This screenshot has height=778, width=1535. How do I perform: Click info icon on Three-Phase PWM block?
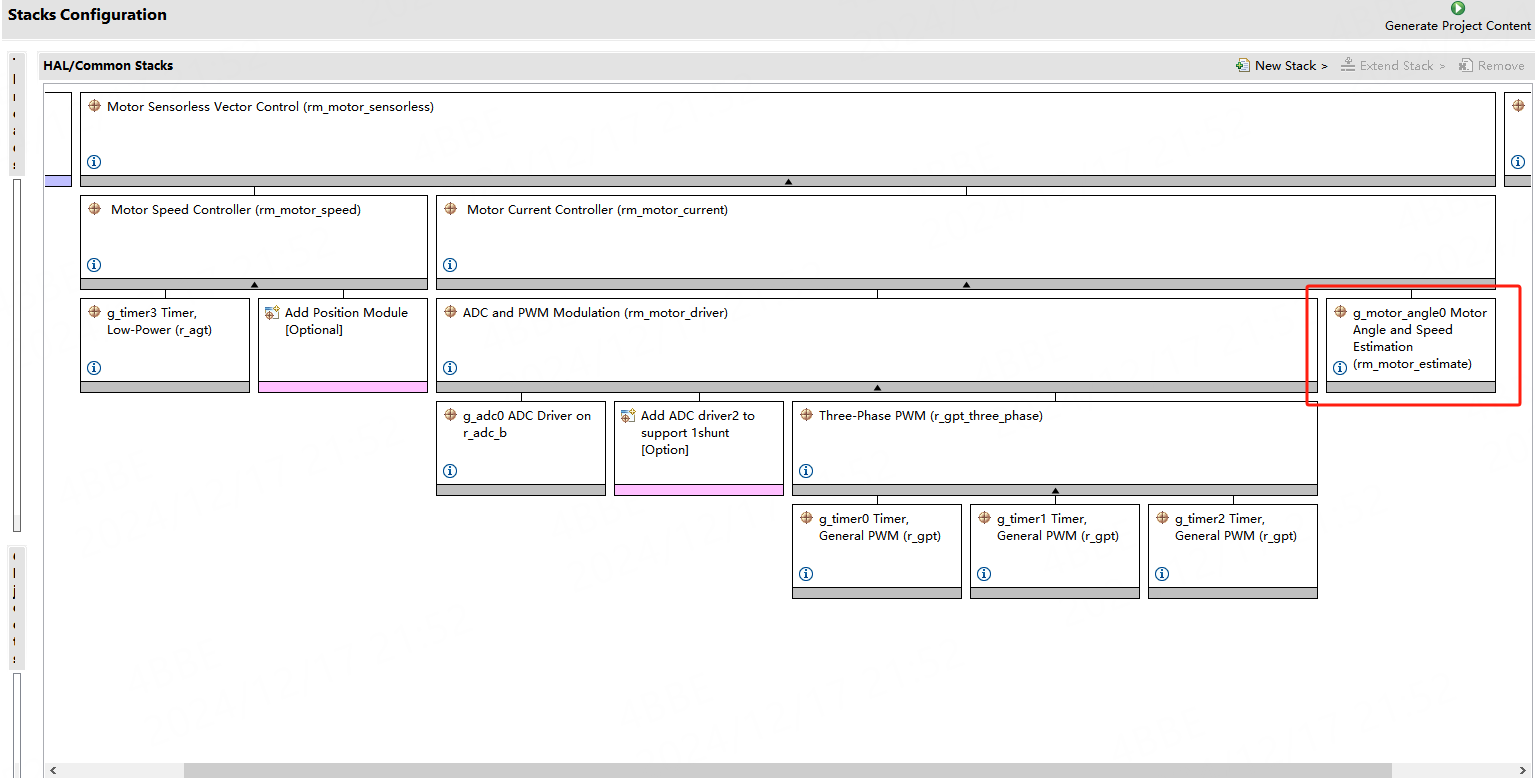(806, 471)
